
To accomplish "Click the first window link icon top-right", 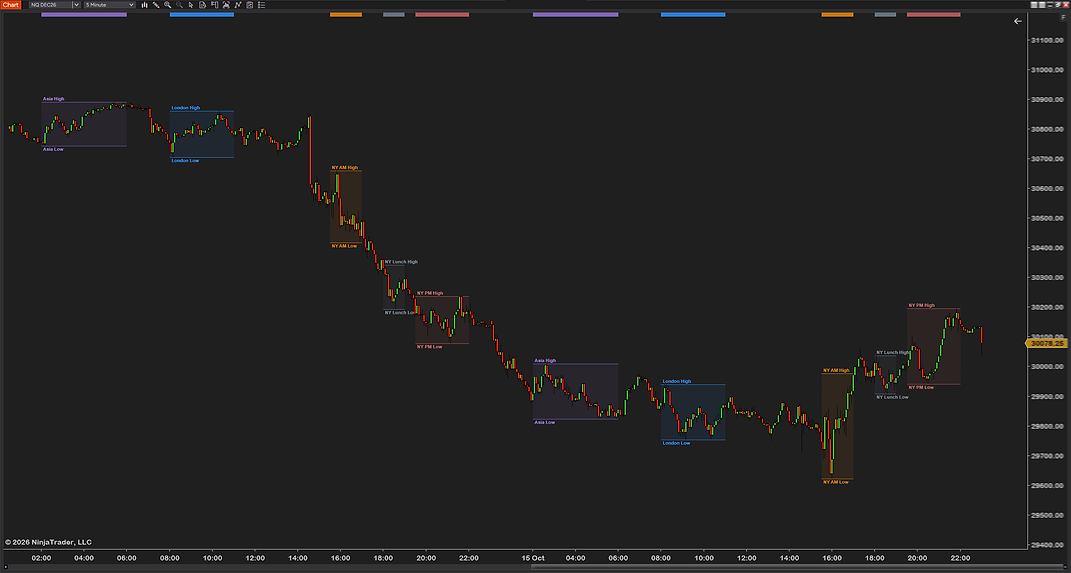I will click(1034, 5).
